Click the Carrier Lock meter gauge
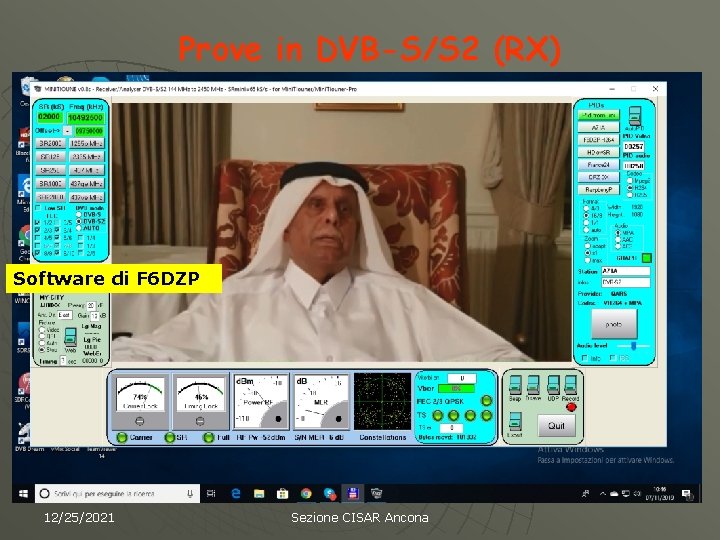720x540 pixels. (140, 400)
